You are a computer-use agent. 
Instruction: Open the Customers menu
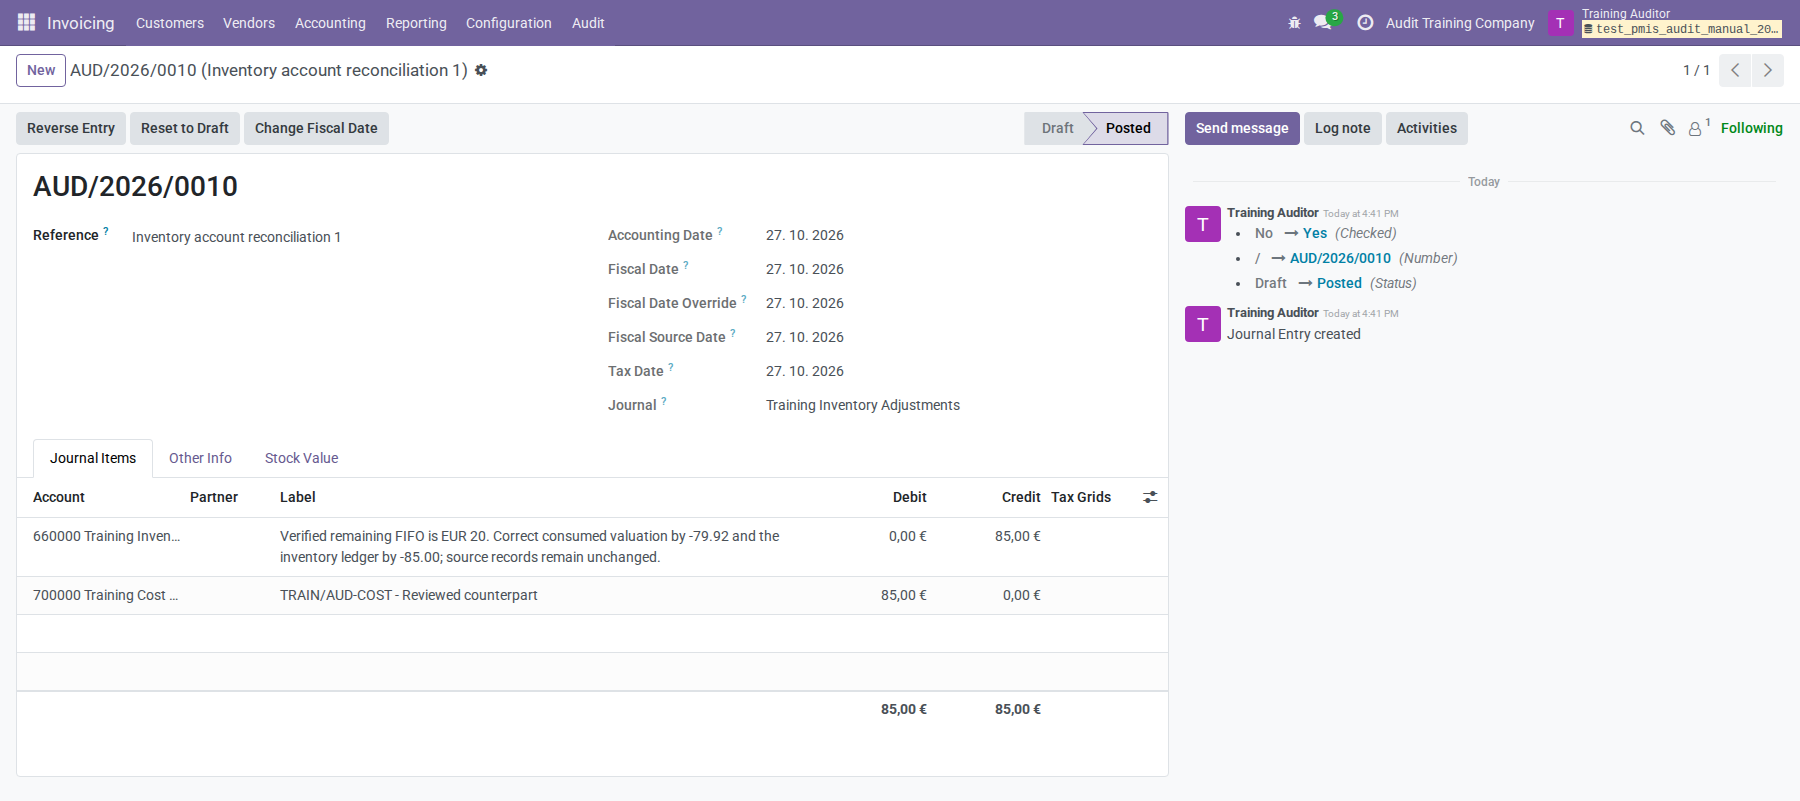170,23
